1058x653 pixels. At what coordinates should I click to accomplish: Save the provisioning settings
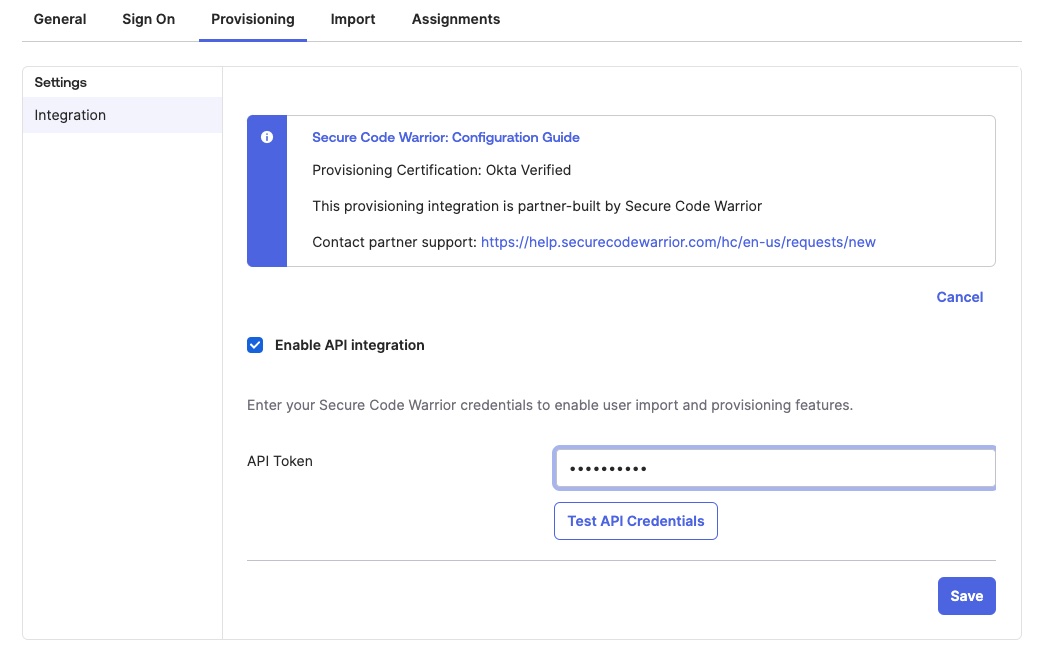966,596
